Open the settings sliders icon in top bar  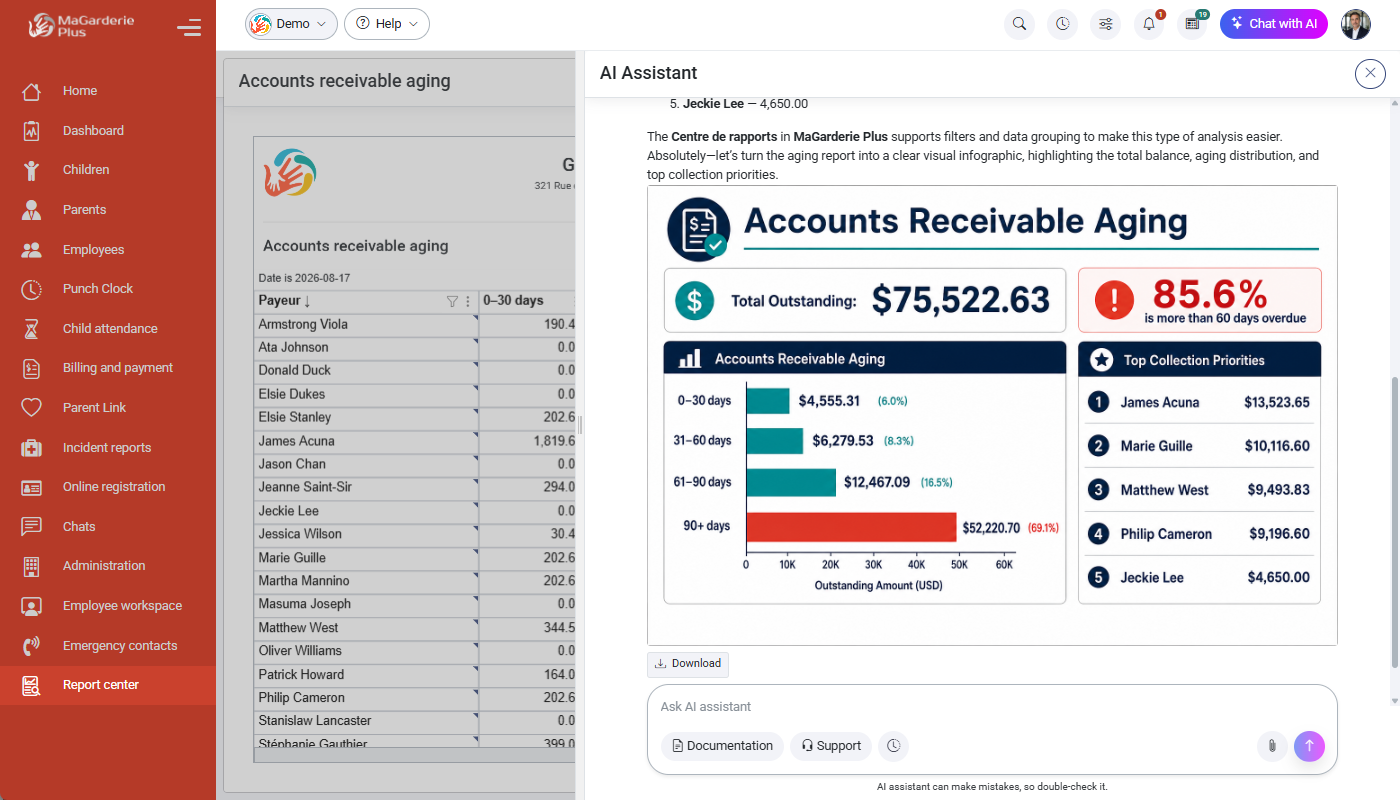[x=1106, y=24]
